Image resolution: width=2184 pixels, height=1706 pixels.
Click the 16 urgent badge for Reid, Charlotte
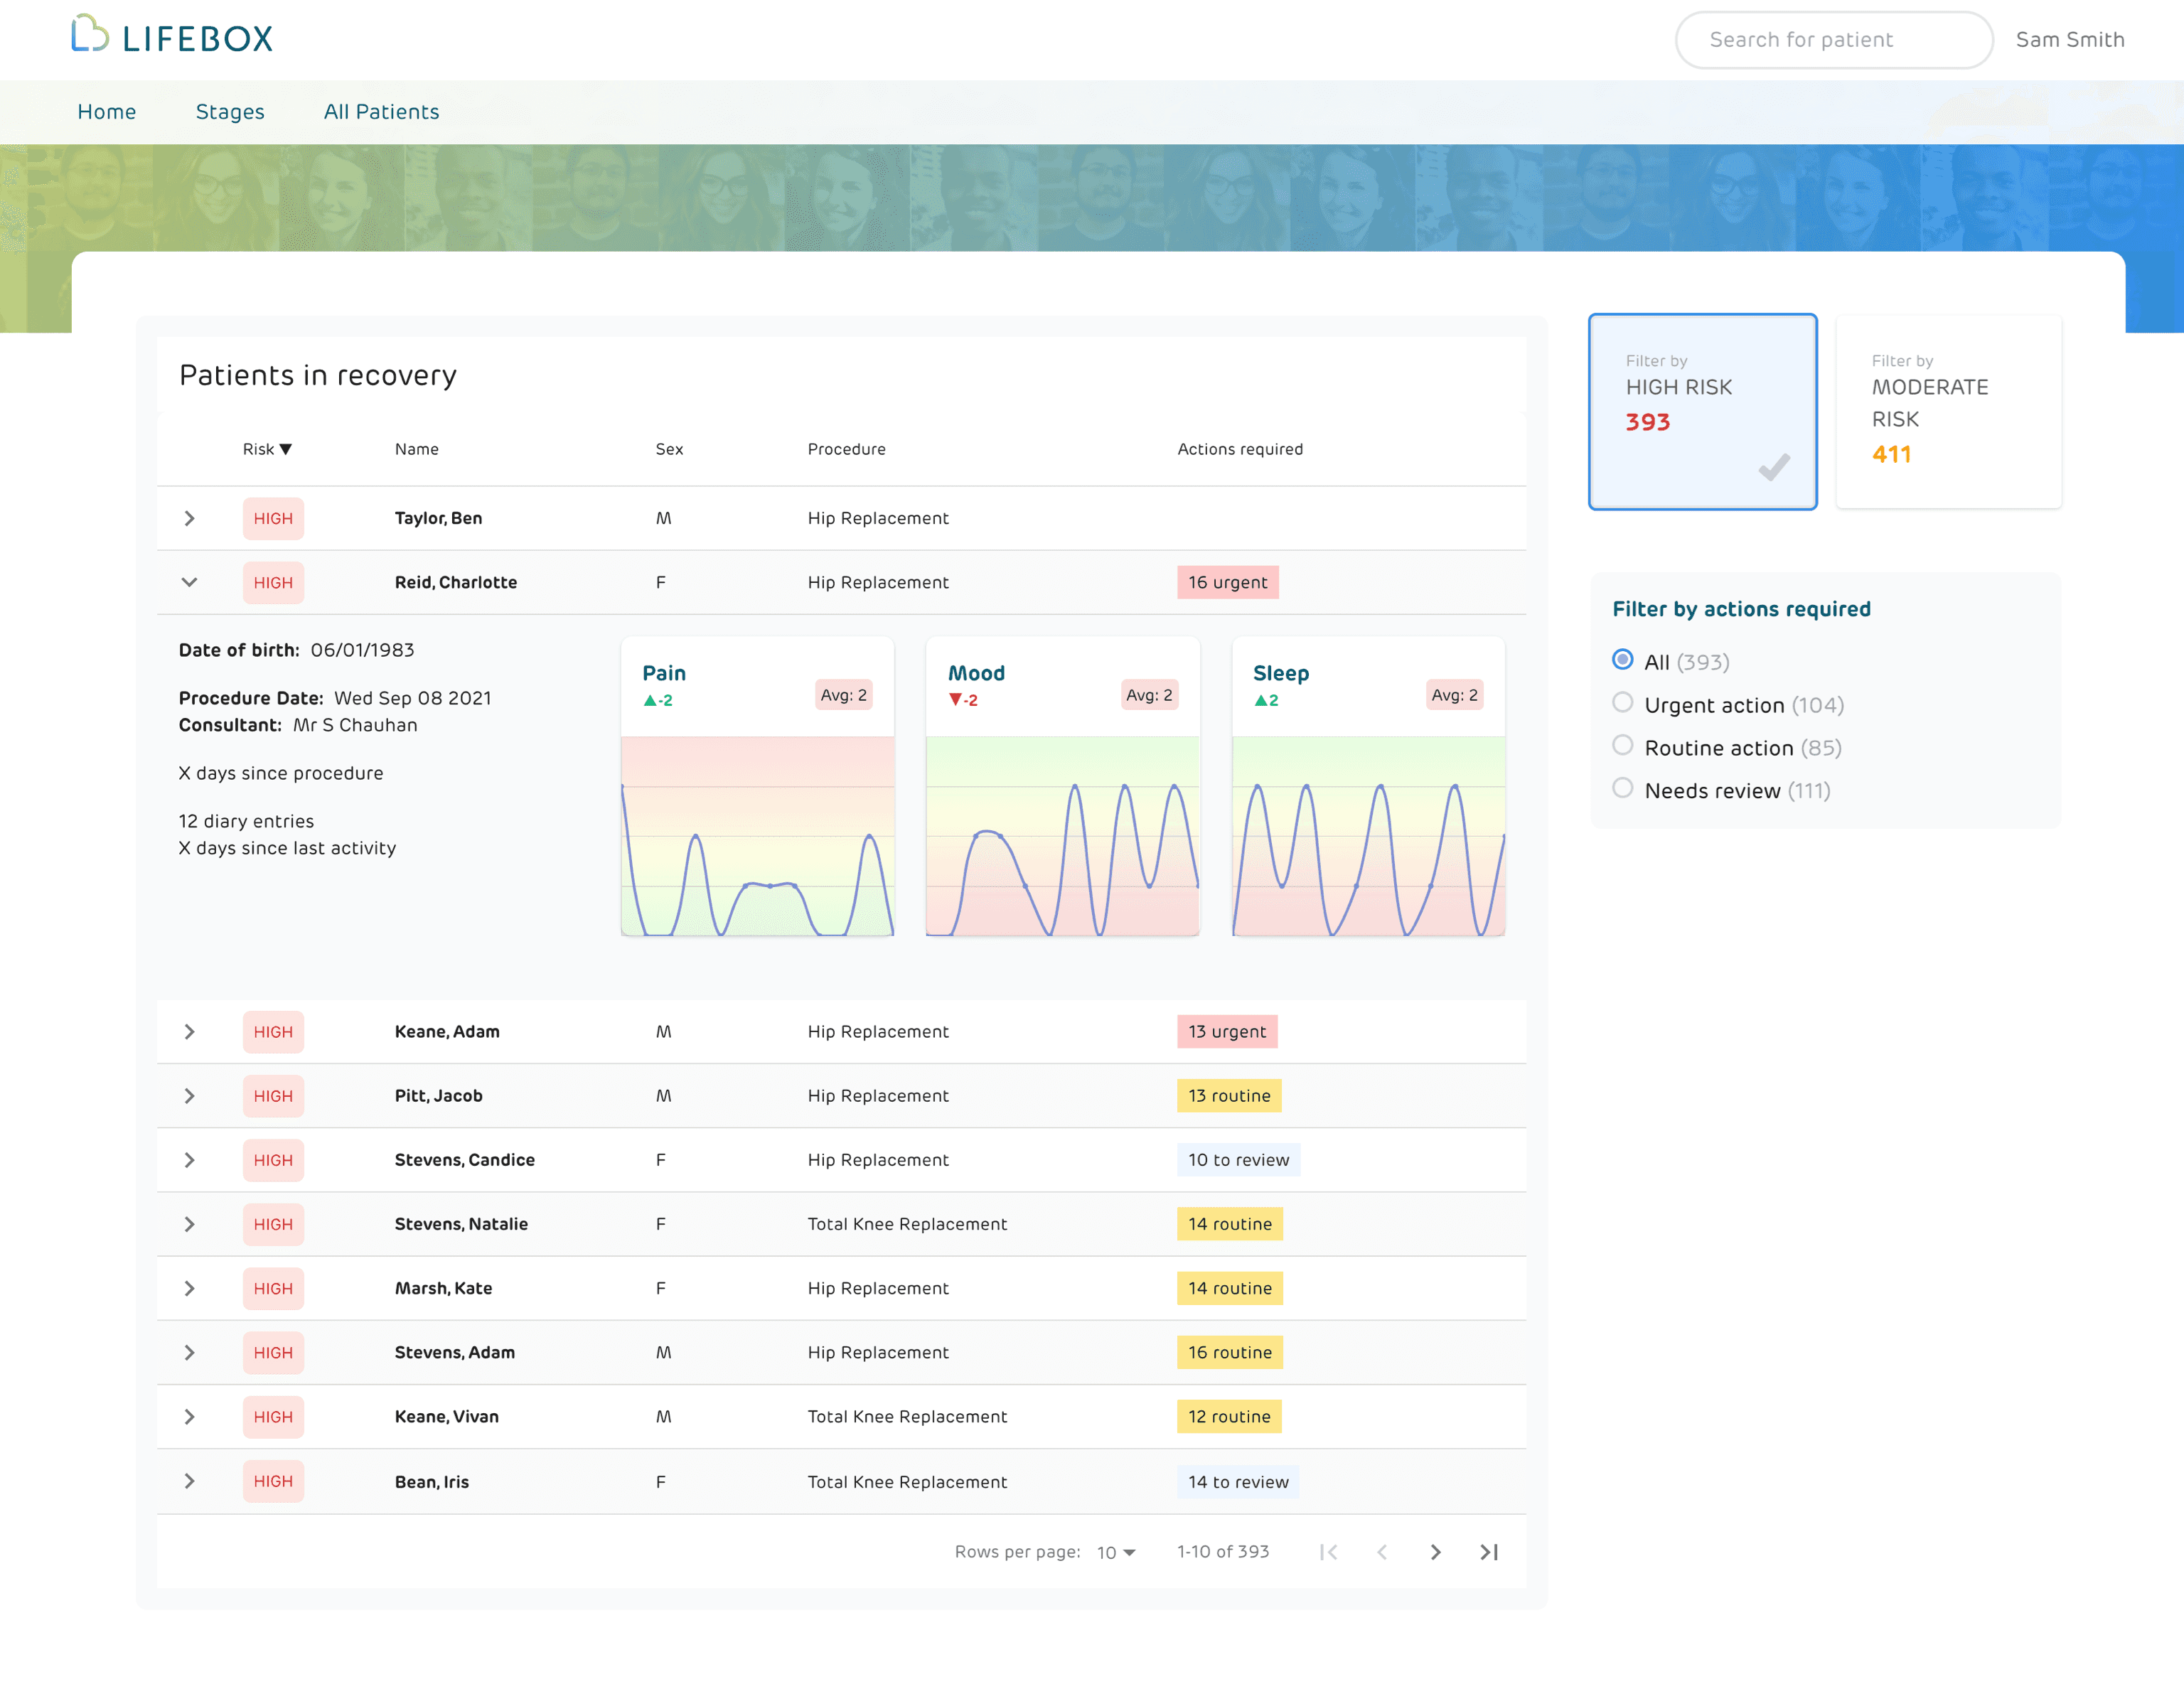[x=1227, y=582]
